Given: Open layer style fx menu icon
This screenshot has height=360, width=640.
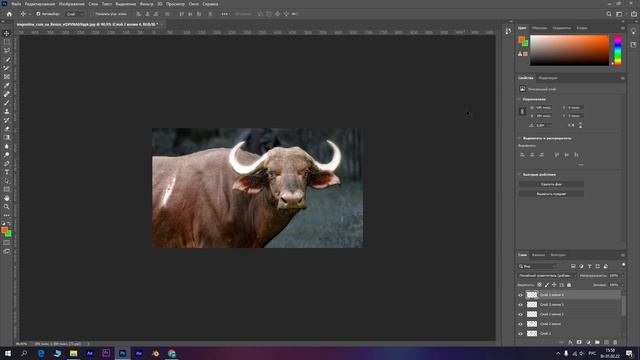Looking at the screenshot, I should (x=570, y=342).
